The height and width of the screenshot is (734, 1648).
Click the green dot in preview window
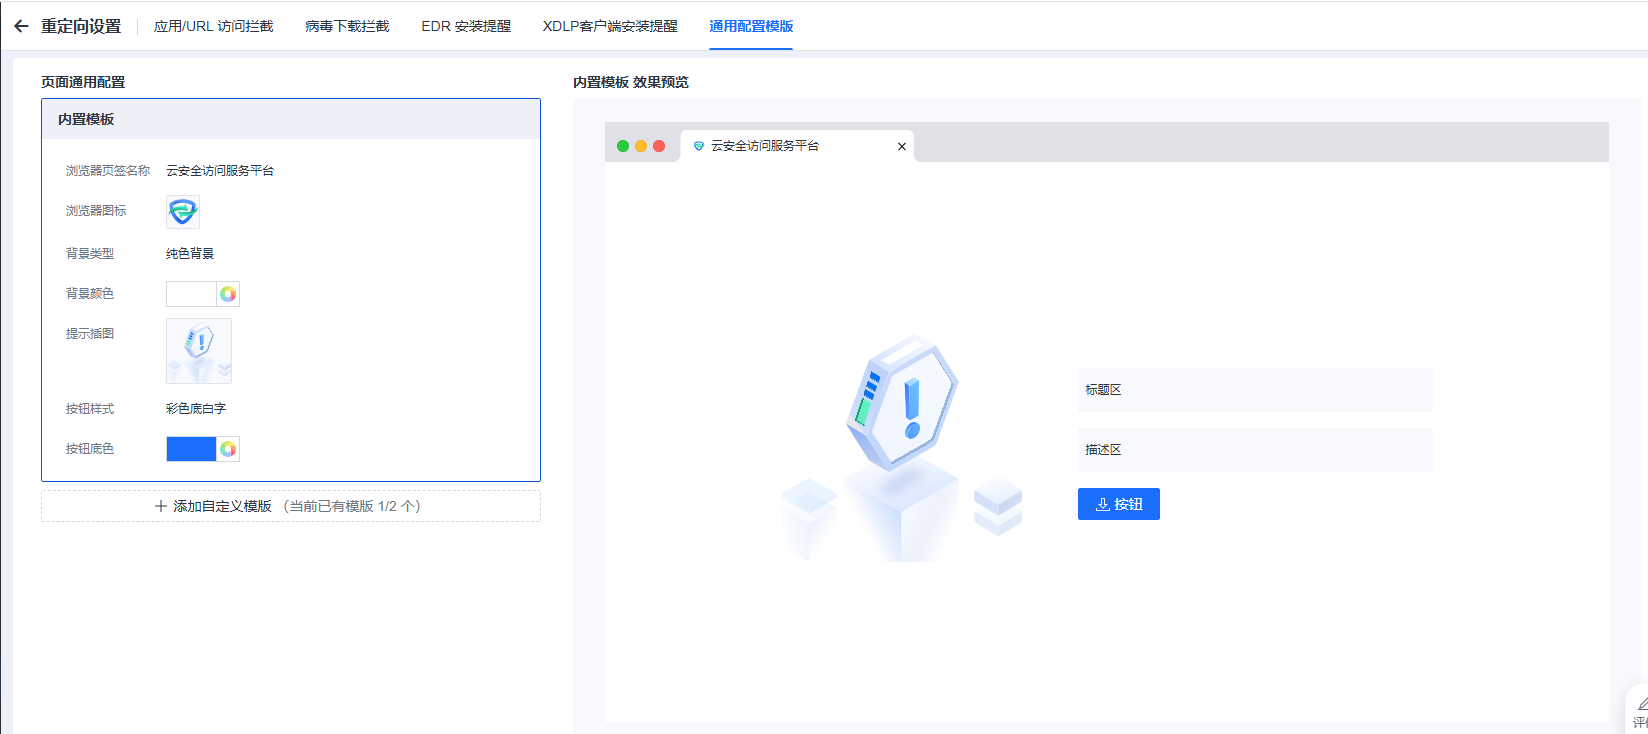click(x=623, y=146)
